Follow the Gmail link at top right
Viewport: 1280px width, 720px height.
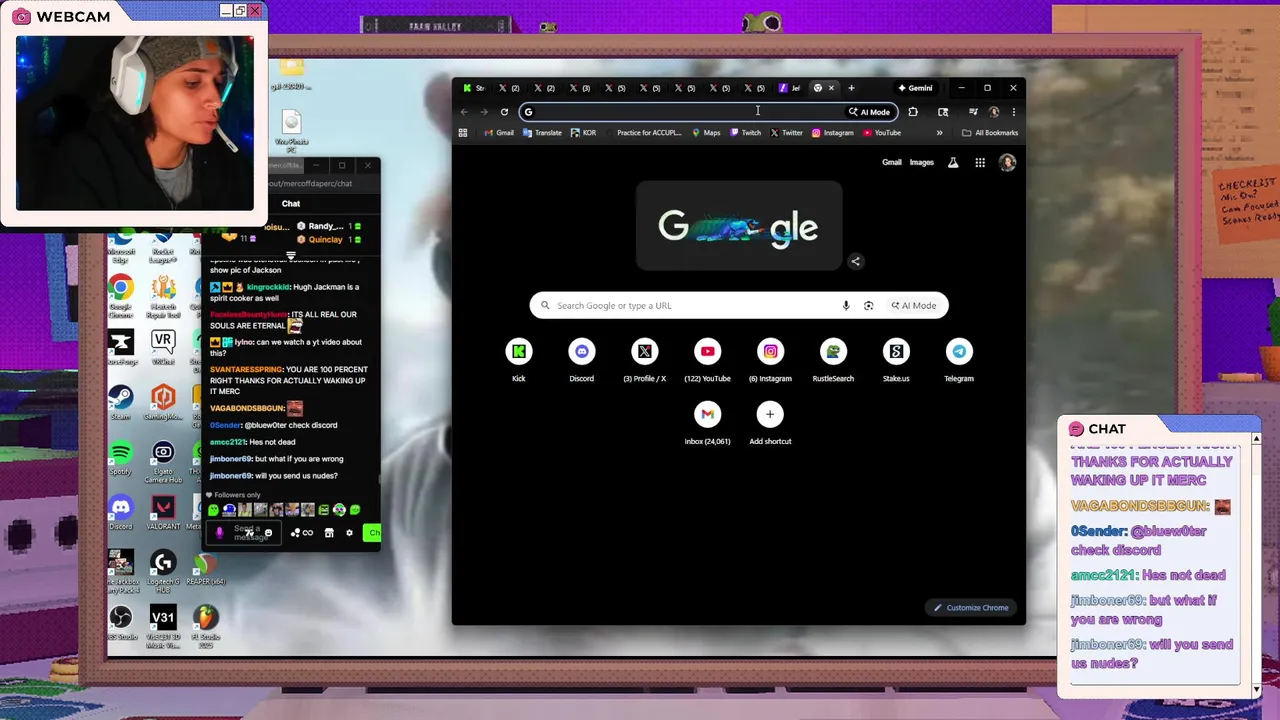point(891,162)
